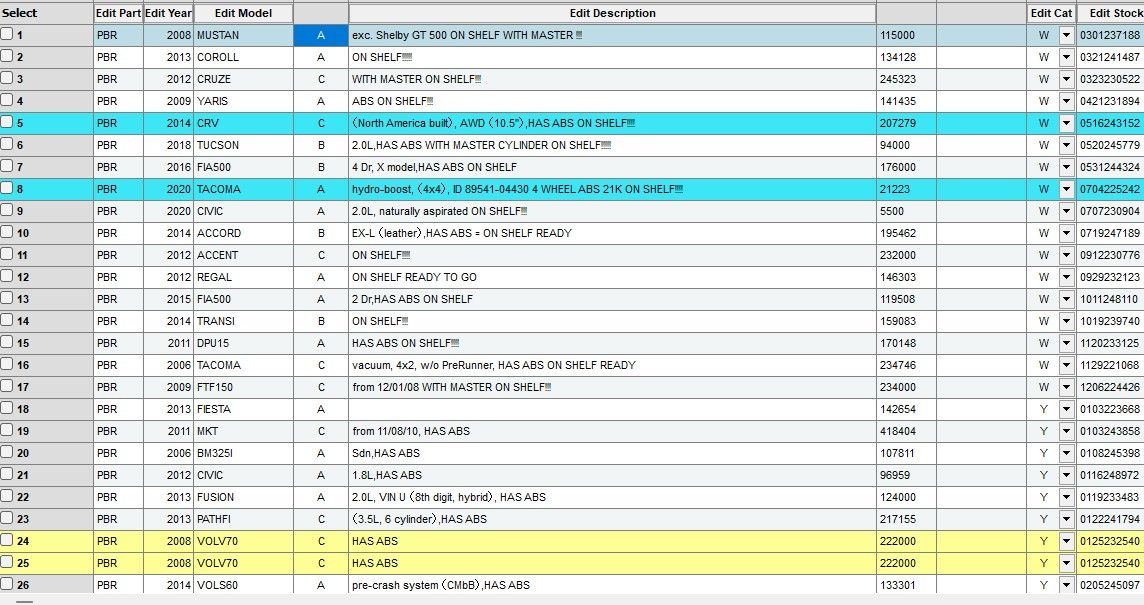The image size is (1144, 605).
Task: Select the checkbox for row 22 FUSION
Action: [7, 496]
